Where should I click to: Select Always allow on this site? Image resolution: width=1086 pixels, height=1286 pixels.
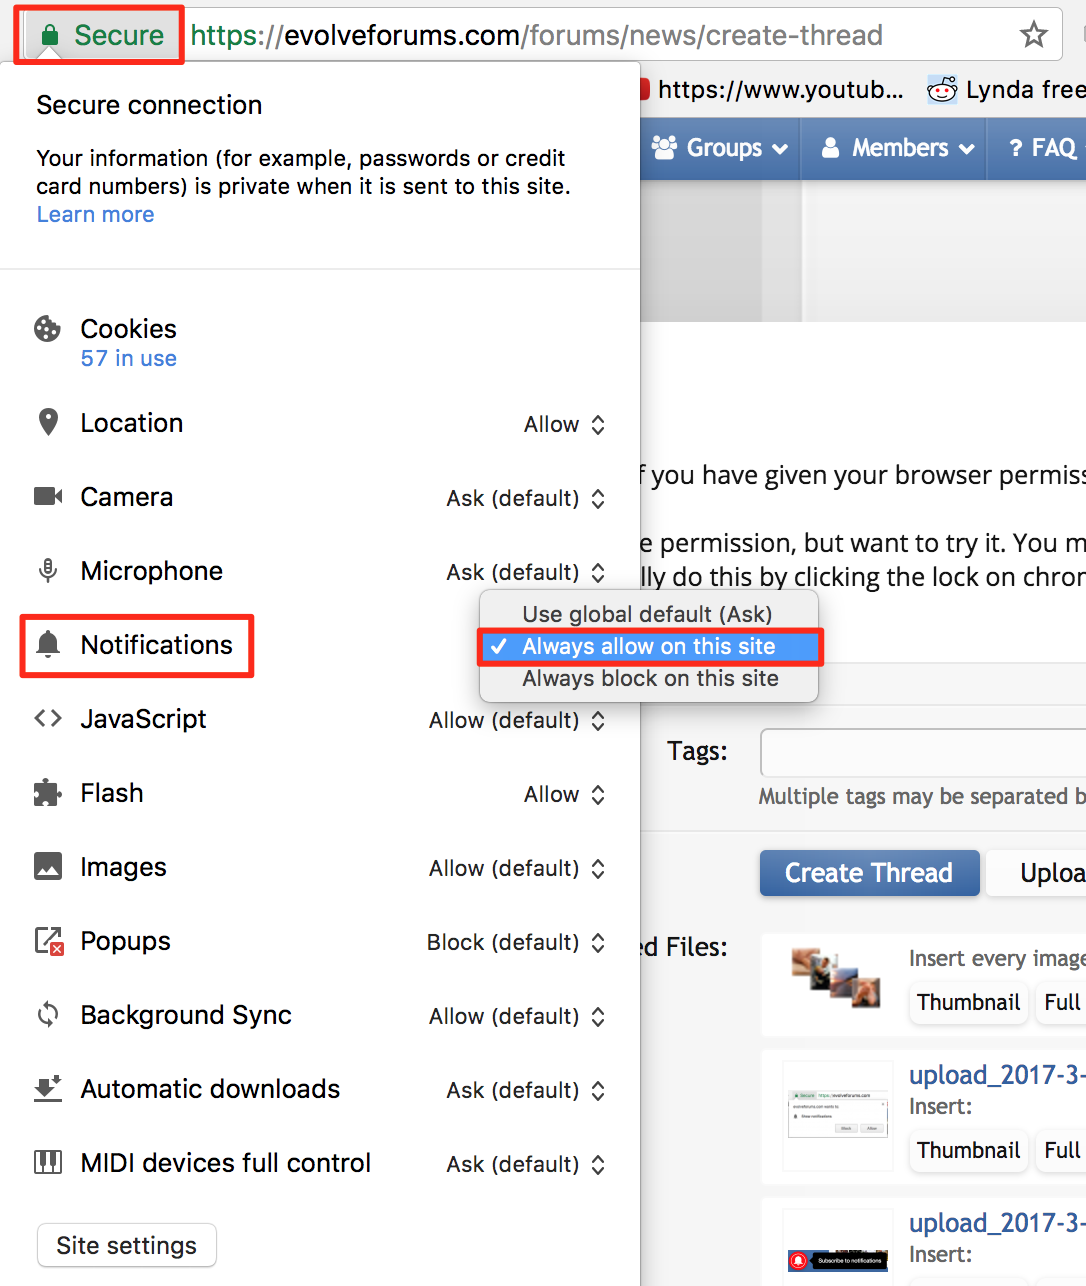pos(648,647)
